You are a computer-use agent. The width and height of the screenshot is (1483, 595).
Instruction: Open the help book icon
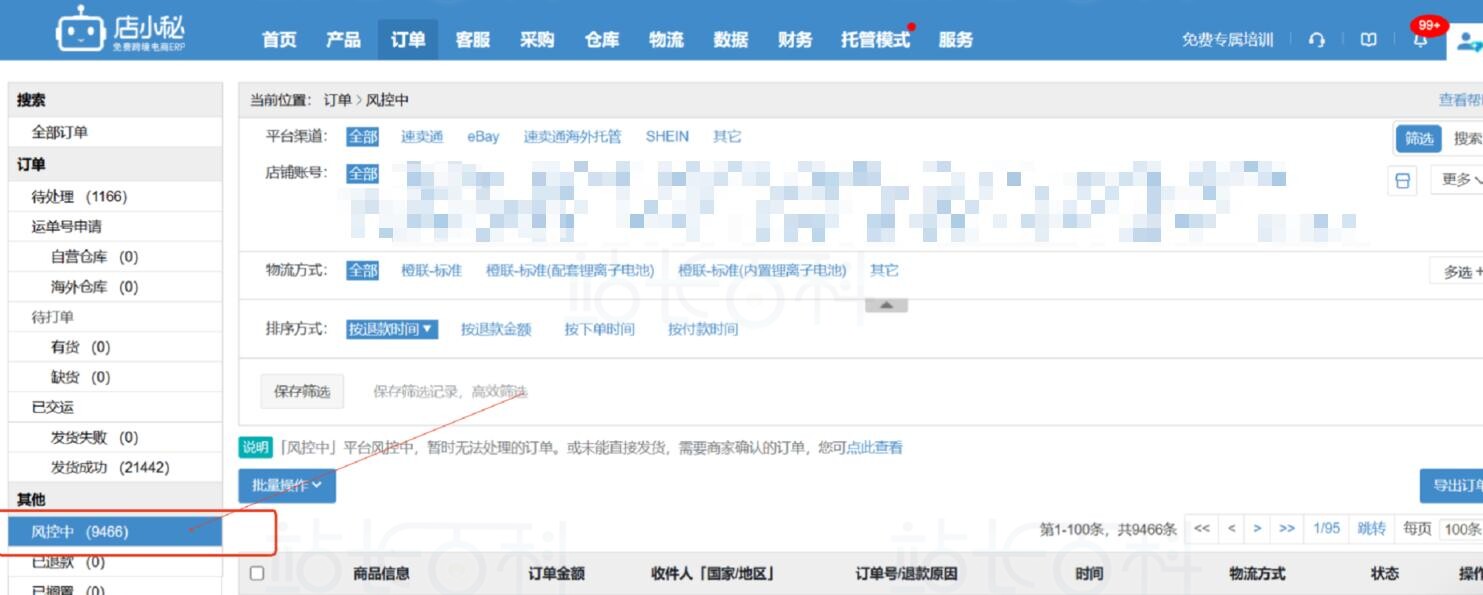click(x=1368, y=40)
